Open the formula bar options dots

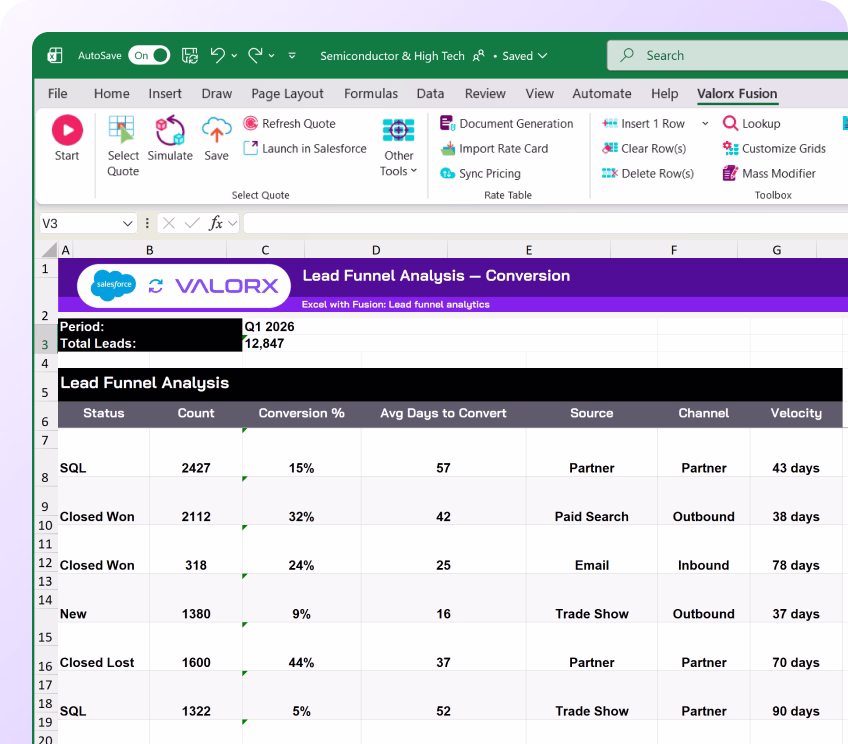(147, 223)
